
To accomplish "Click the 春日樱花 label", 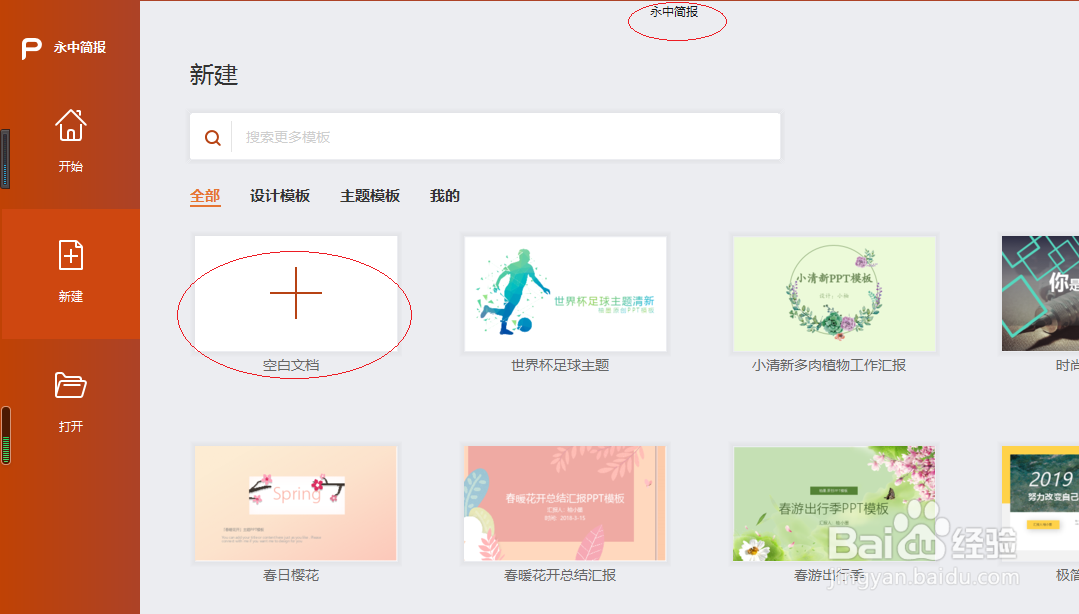I will pos(291,575).
